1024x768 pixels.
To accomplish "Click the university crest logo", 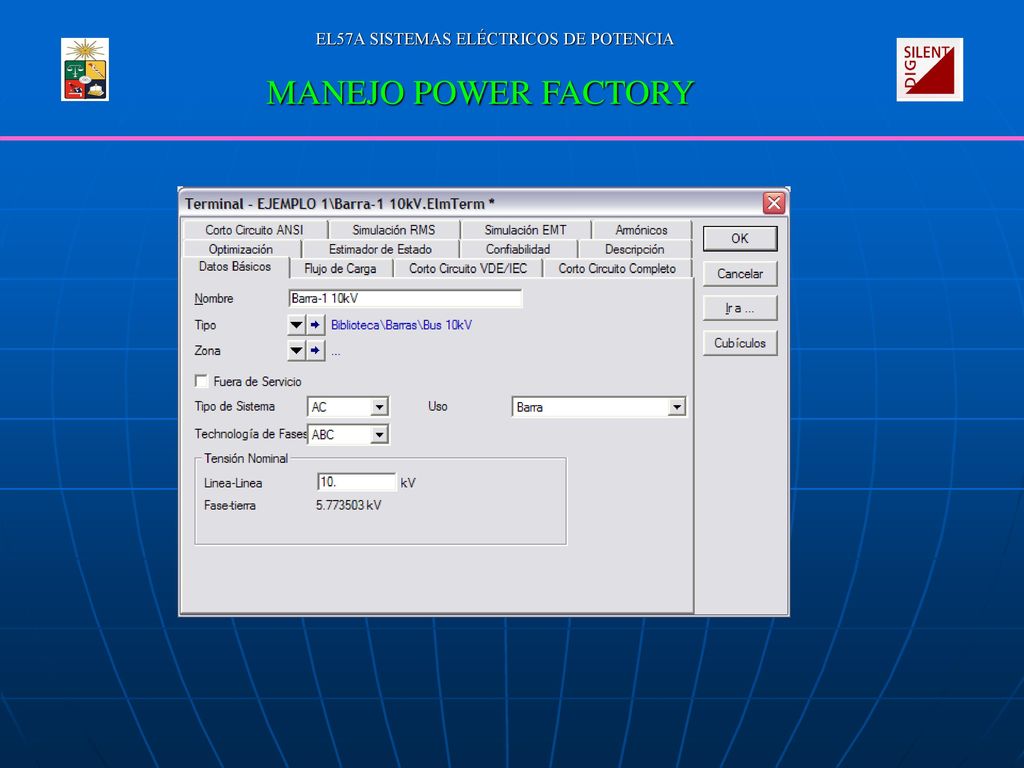I will pyautogui.click(x=85, y=69).
